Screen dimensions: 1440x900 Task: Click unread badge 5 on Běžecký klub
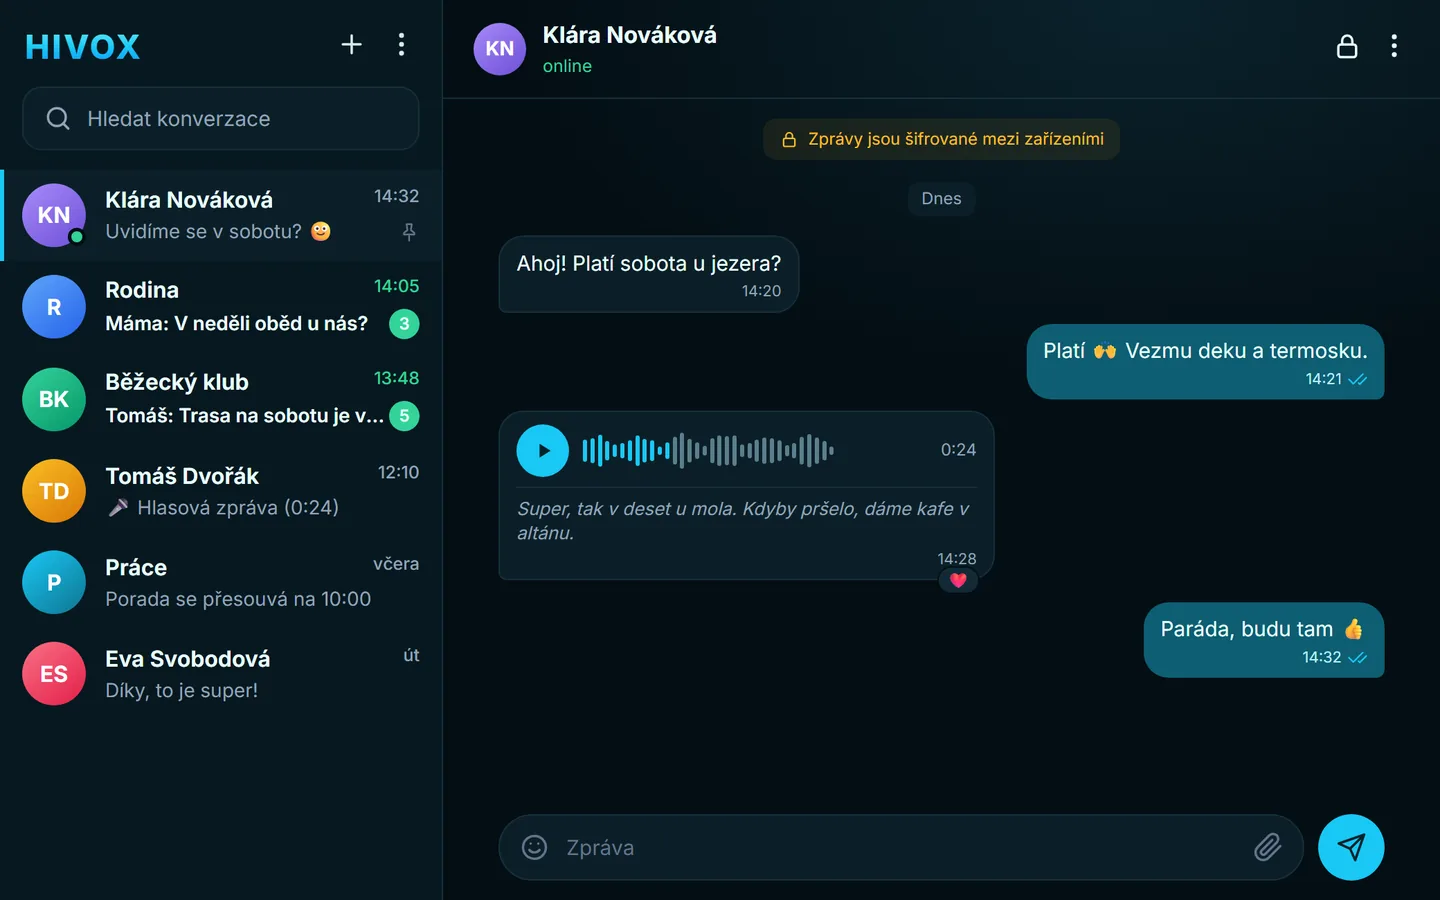coord(404,415)
